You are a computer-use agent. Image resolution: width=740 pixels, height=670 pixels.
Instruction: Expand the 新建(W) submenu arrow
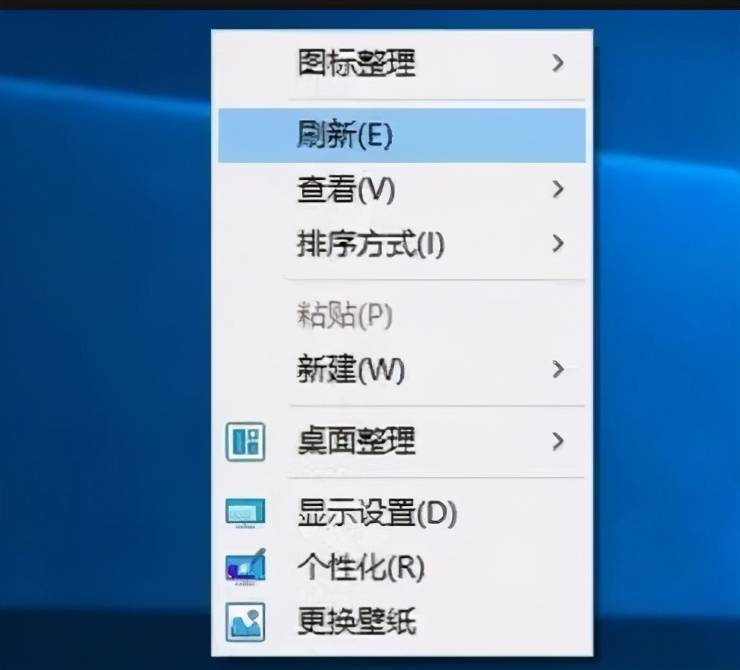tap(558, 369)
